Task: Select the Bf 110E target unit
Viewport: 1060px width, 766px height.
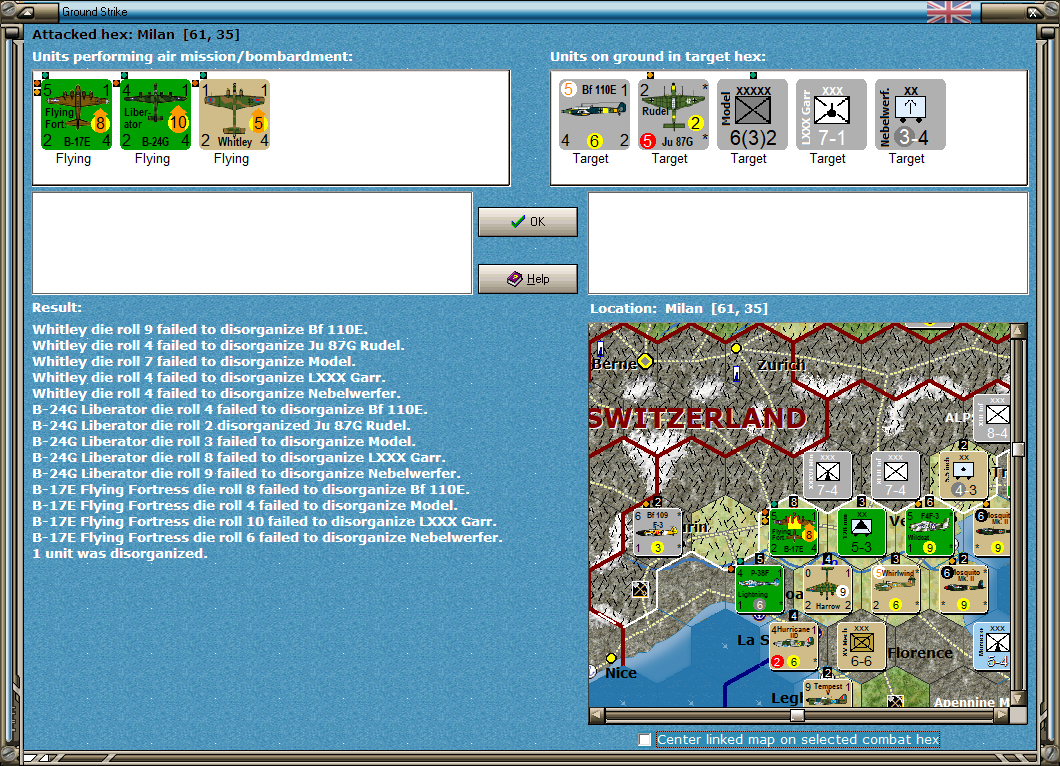Action: (594, 114)
